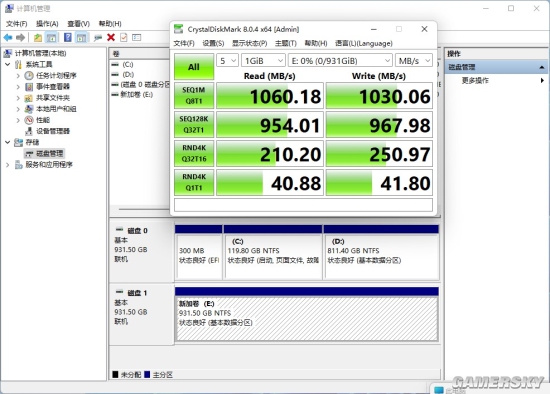Screen dimensions: 550x394
Task: Click the Forward arrow in Computer Management toolbar
Action: (21, 37)
